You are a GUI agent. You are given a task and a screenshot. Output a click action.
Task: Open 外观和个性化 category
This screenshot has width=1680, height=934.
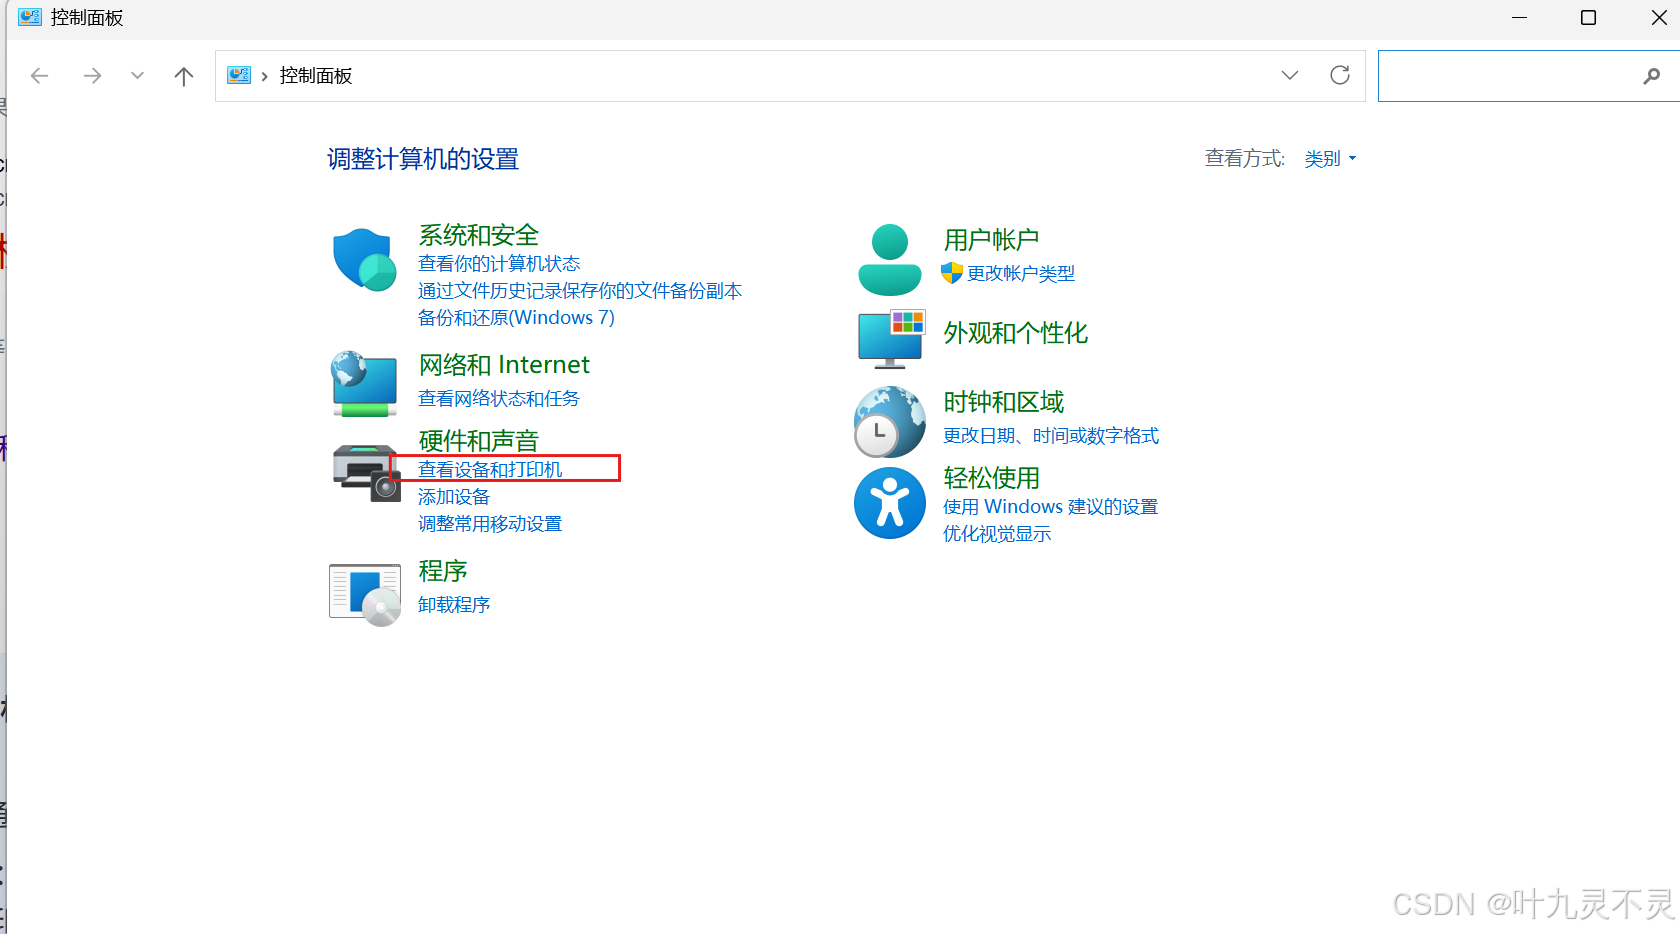pyautogui.click(x=1016, y=333)
